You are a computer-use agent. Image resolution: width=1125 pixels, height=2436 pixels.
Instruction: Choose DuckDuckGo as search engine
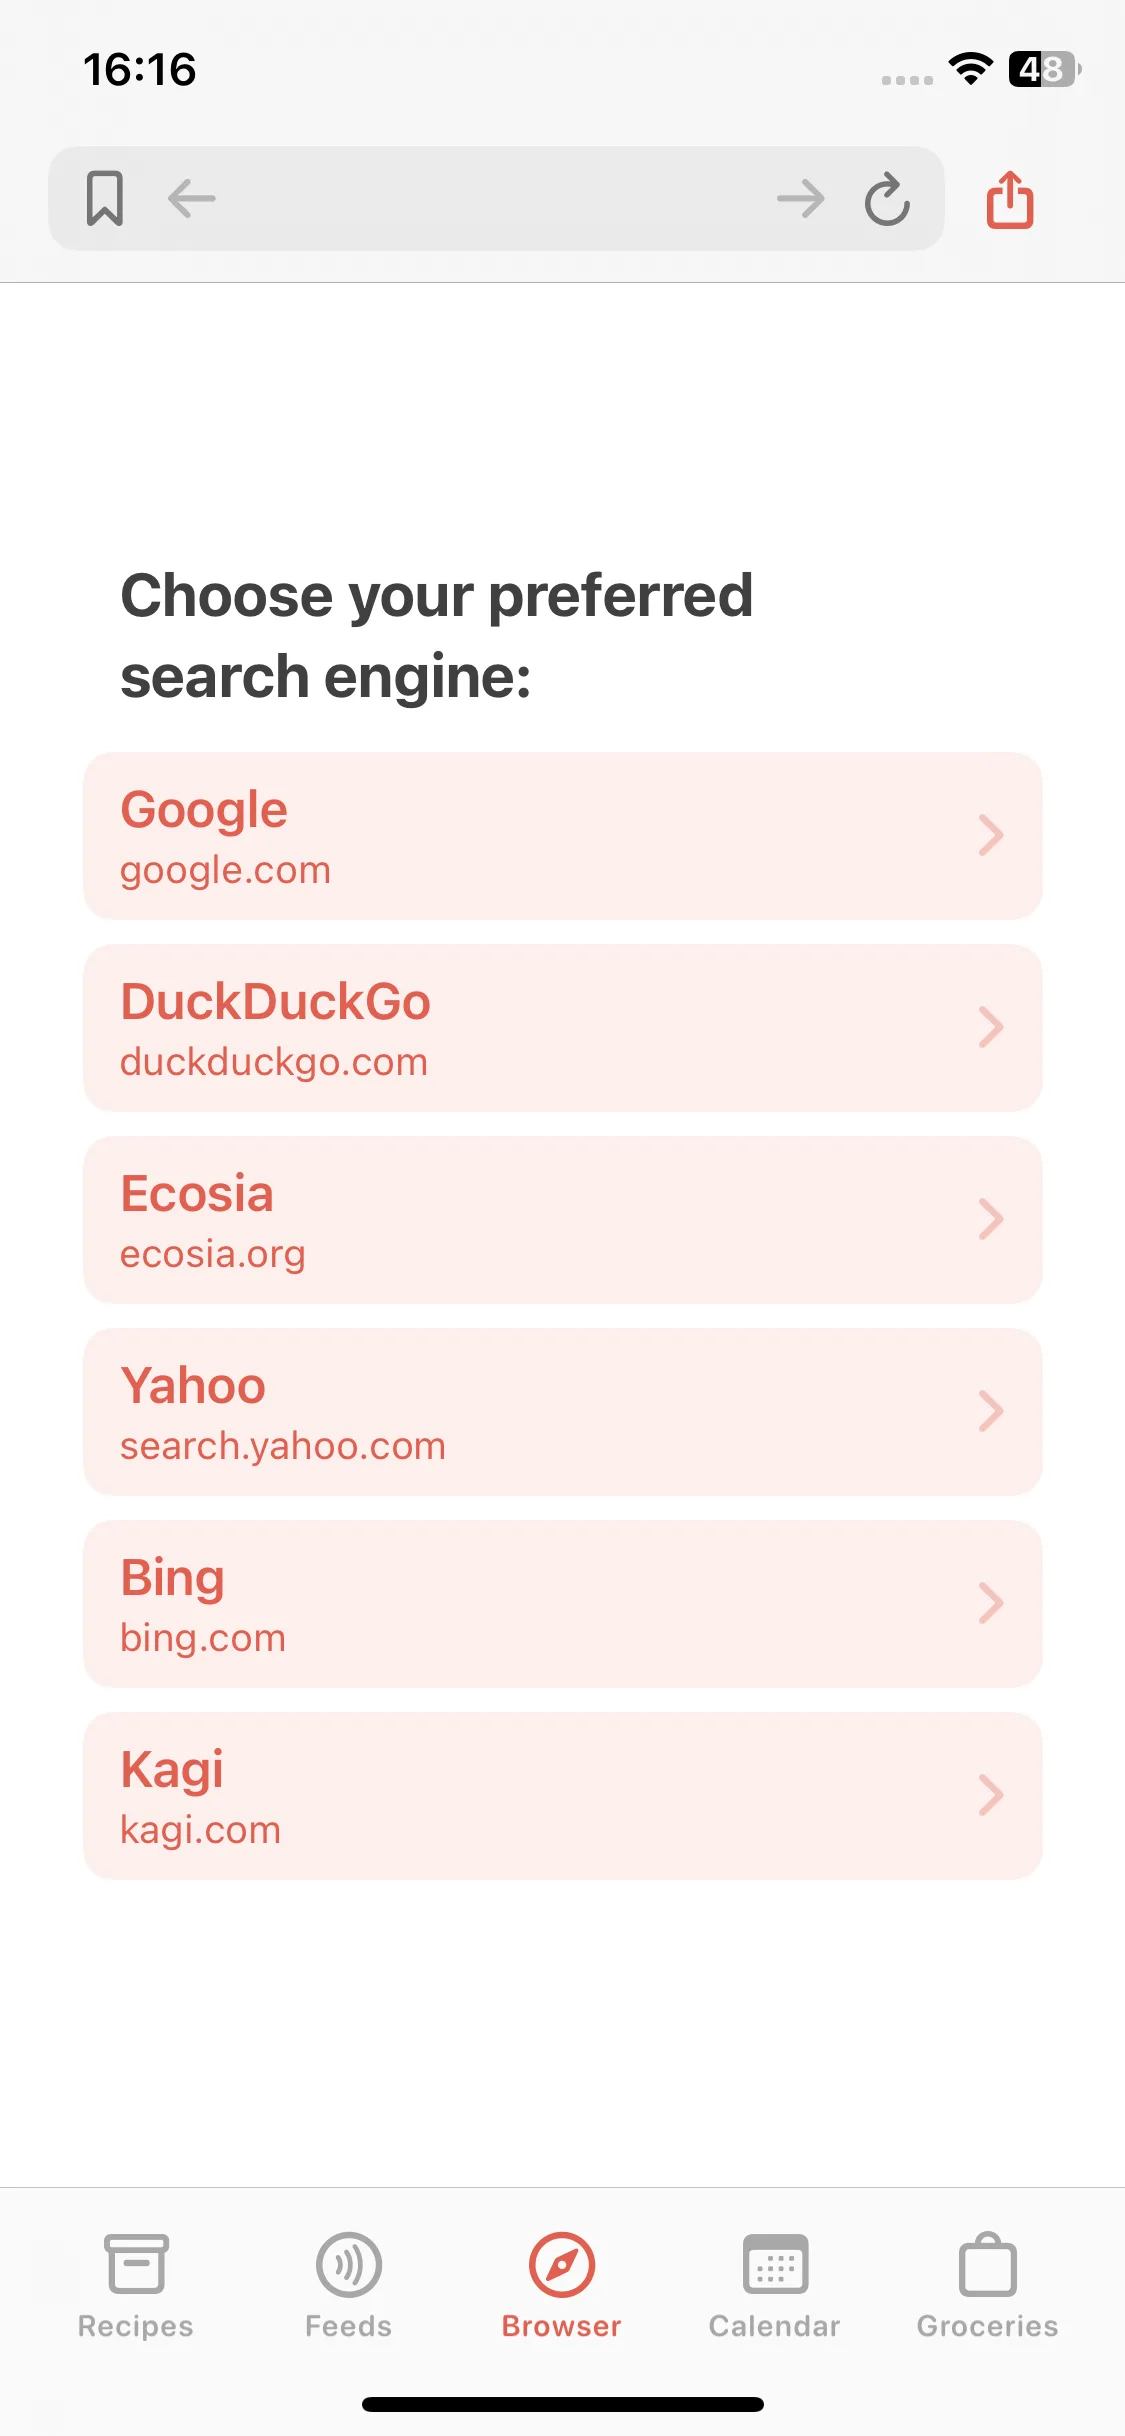563,1028
